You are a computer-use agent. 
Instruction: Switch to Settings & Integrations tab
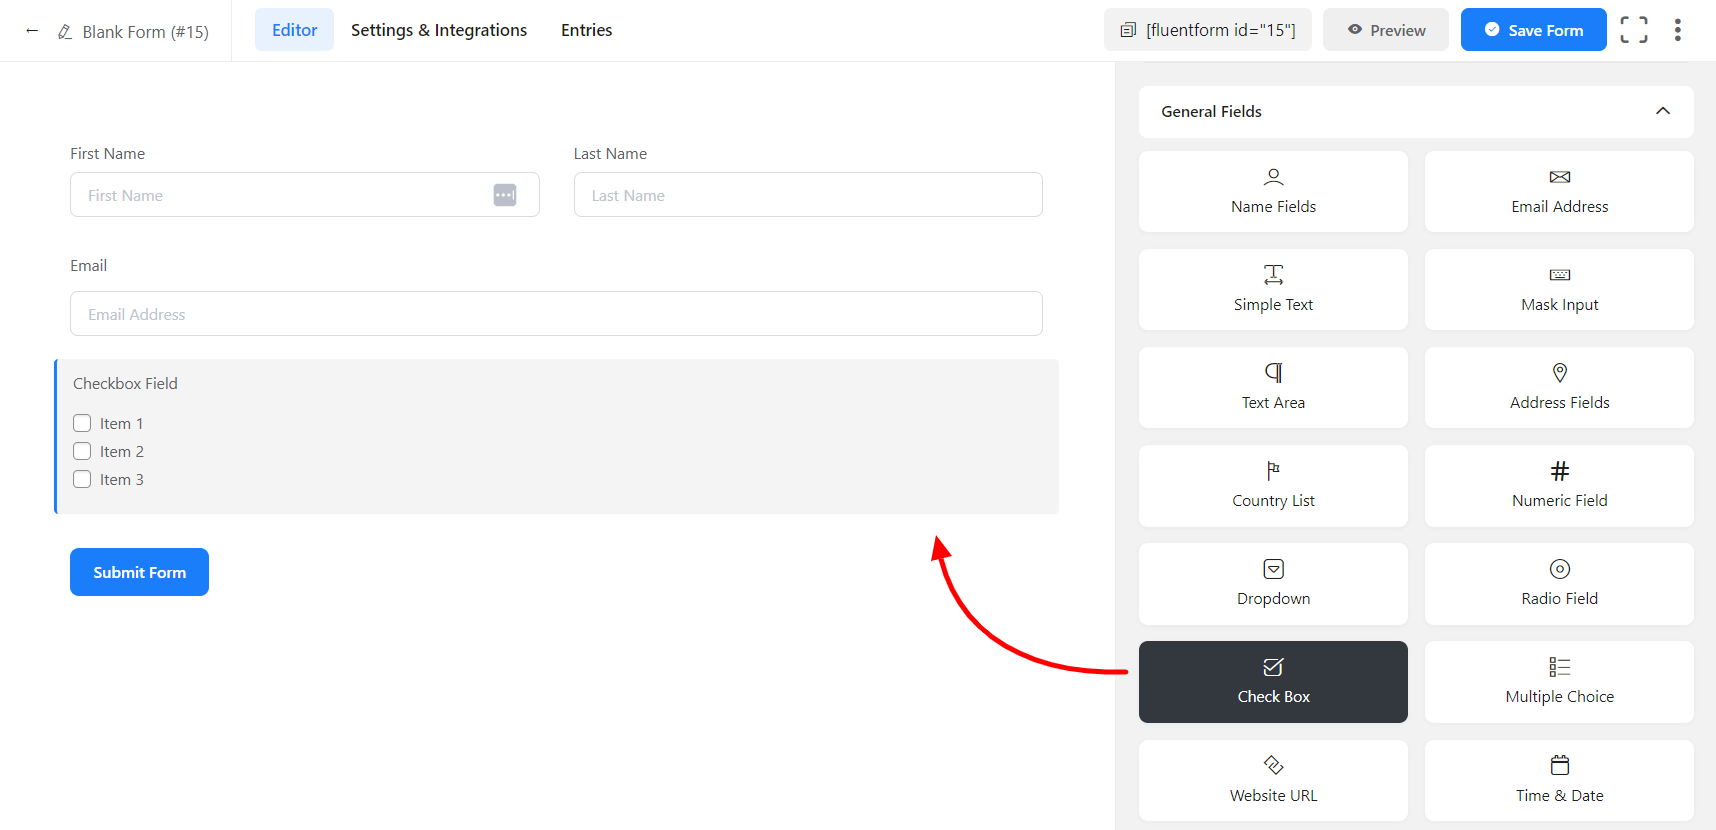click(439, 30)
